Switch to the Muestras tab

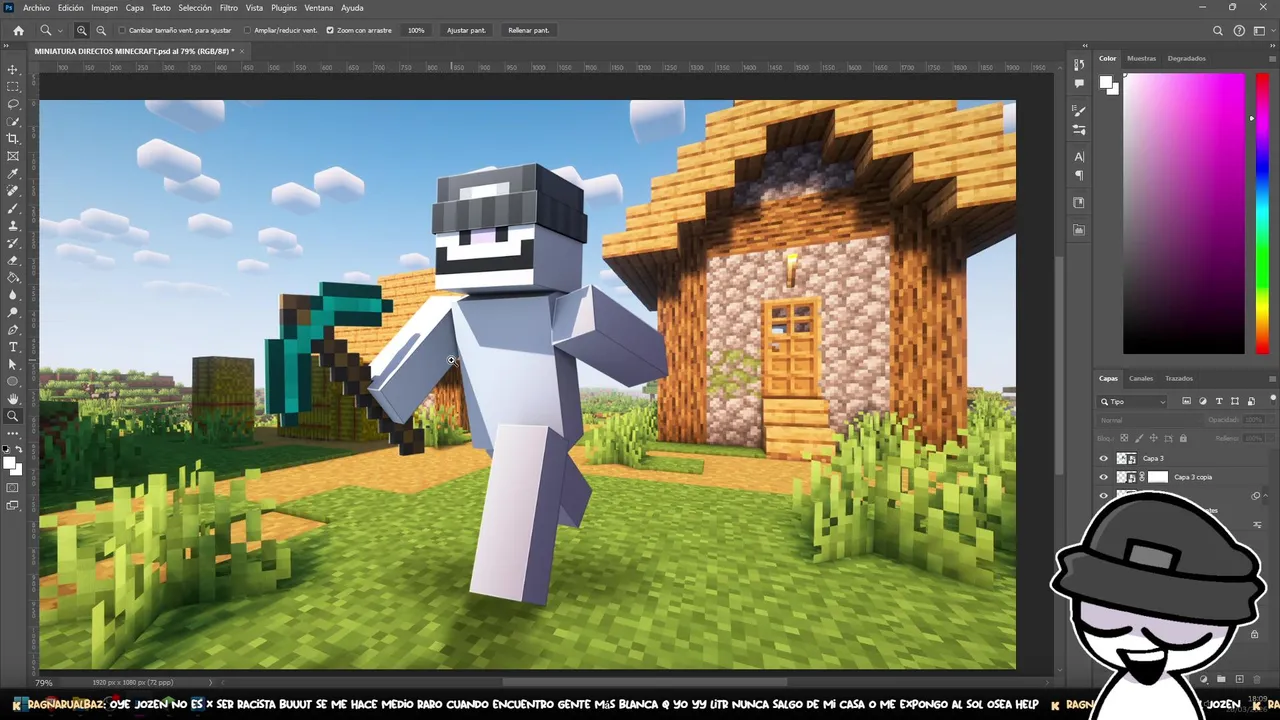pyautogui.click(x=1141, y=58)
